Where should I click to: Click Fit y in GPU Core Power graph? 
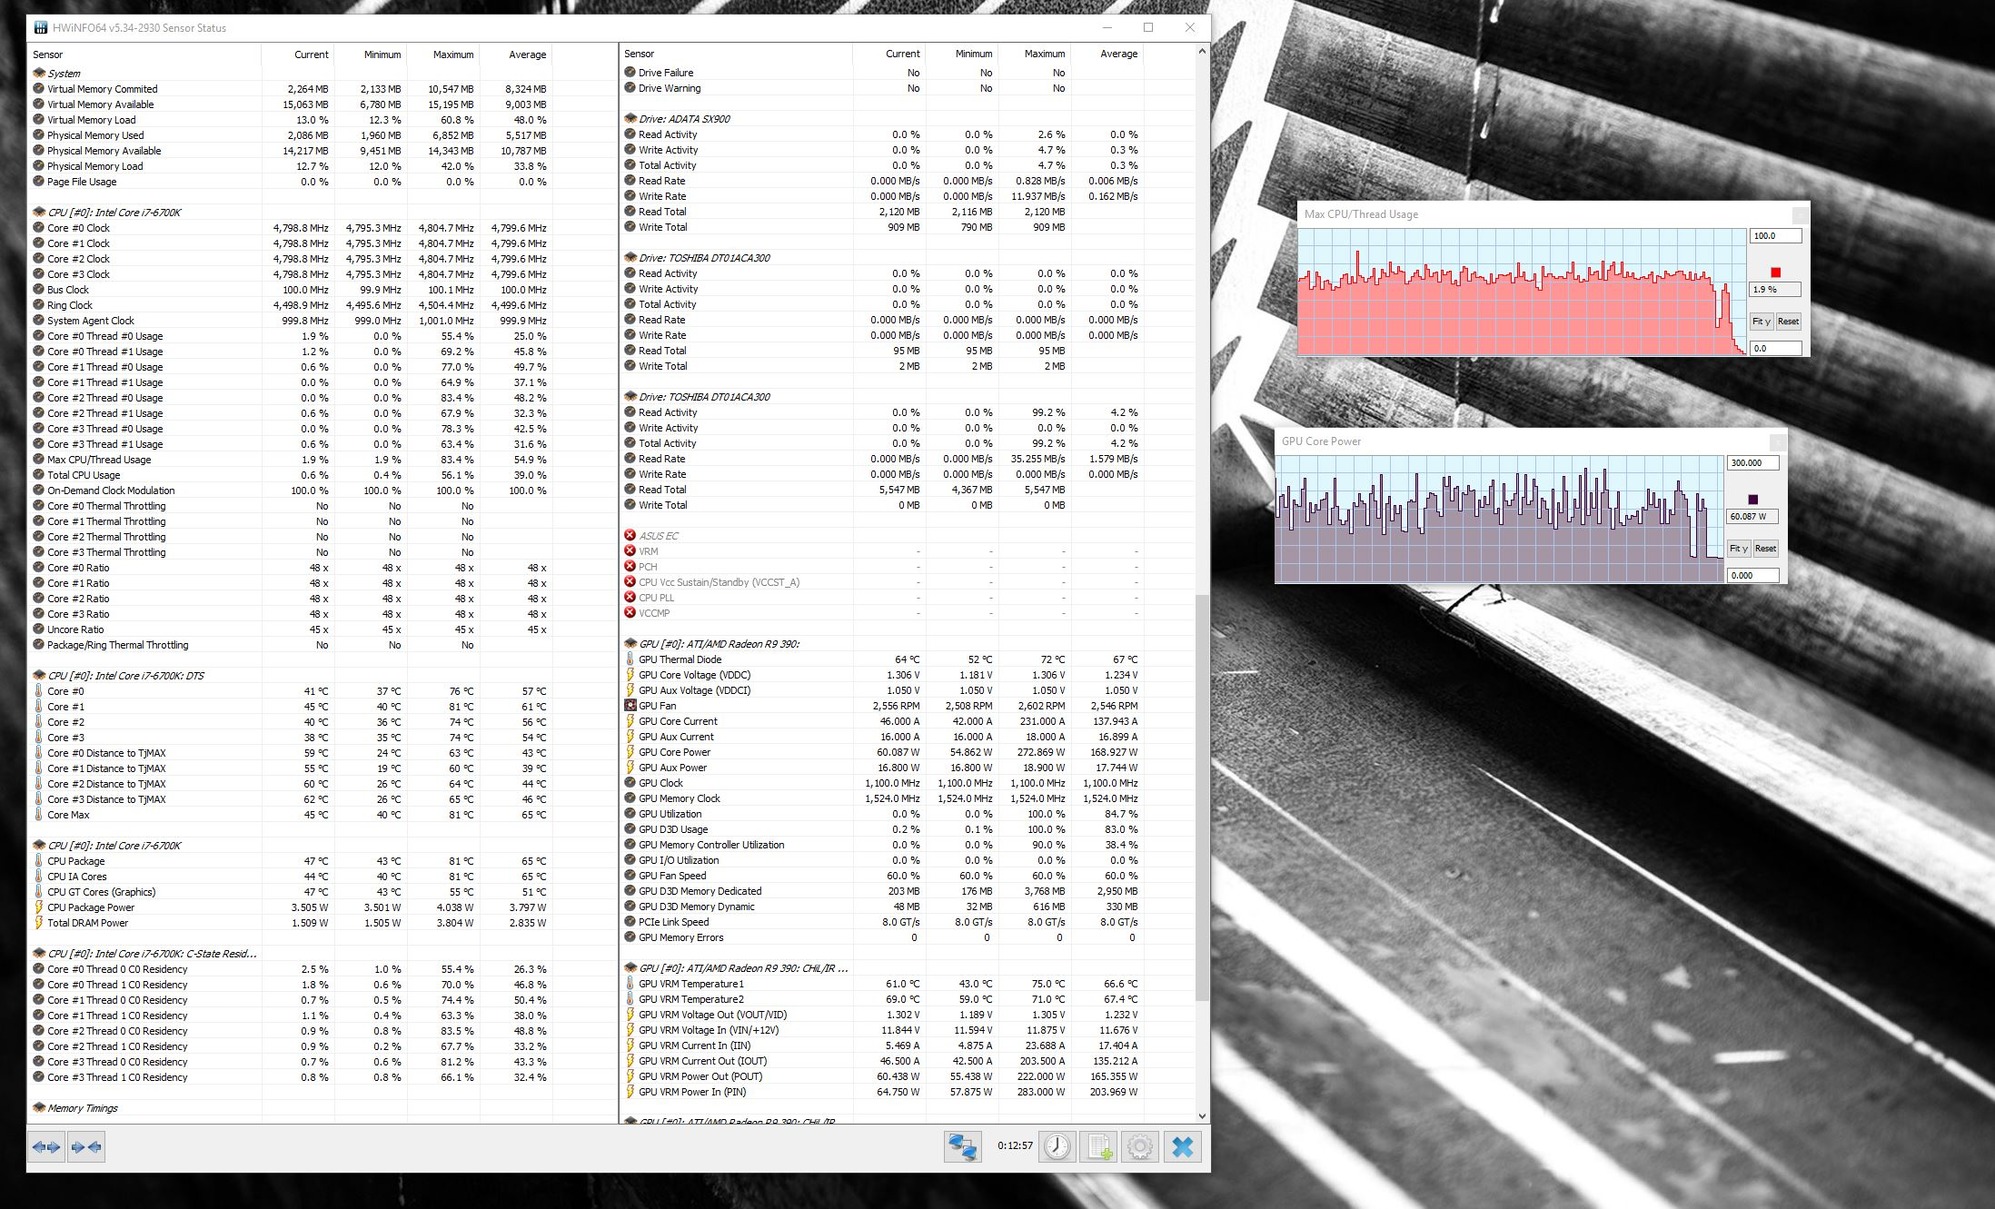(1739, 548)
